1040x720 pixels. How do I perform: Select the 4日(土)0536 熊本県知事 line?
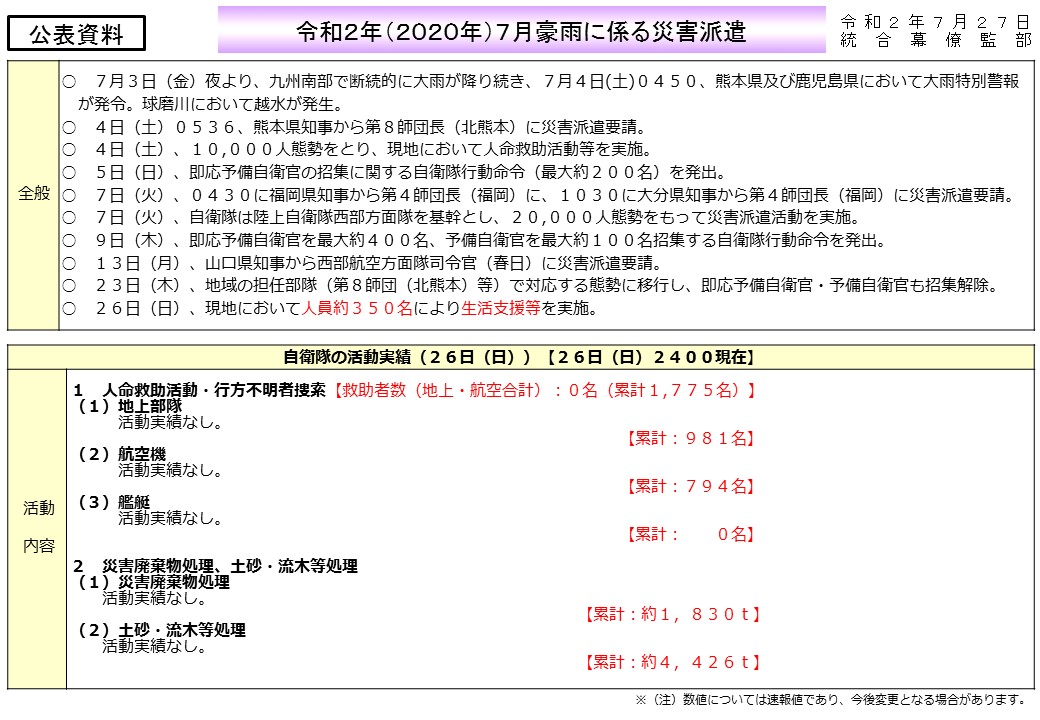pyautogui.click(x=354, y=127)
